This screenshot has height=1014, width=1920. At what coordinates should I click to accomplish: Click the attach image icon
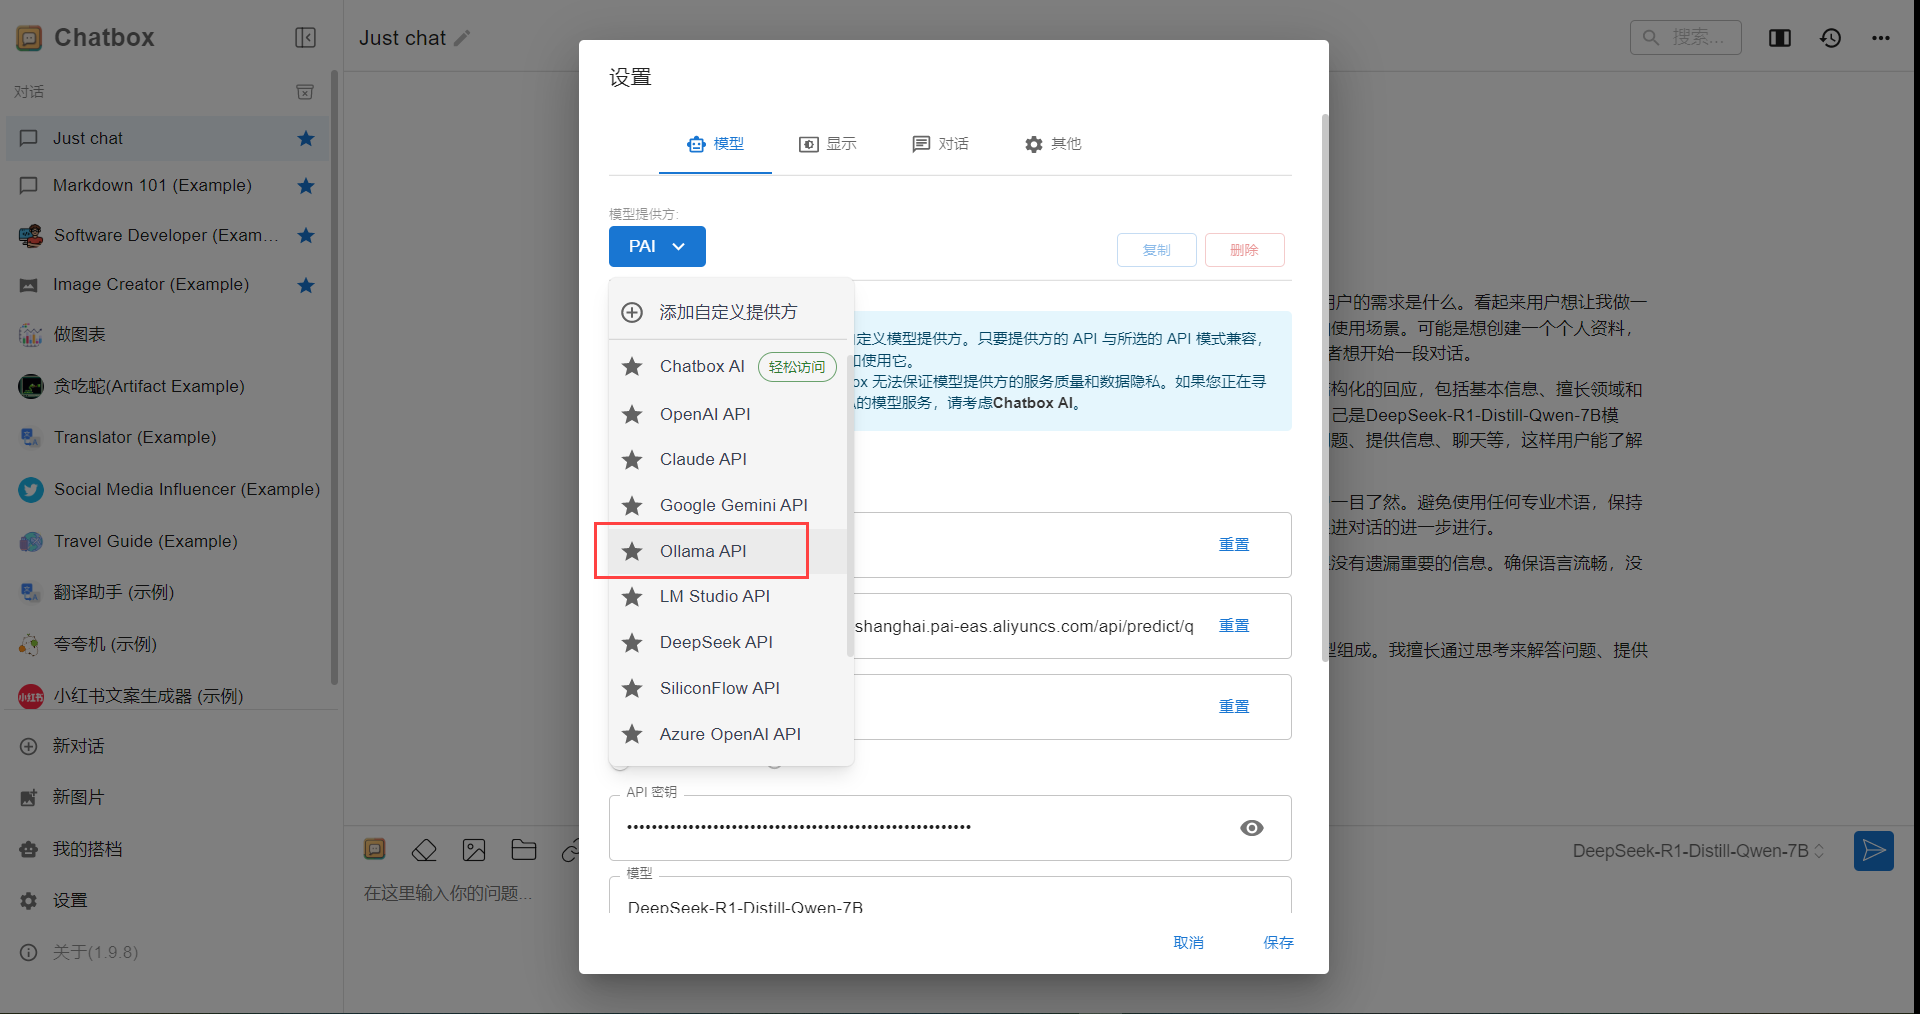tap(474, 850)
